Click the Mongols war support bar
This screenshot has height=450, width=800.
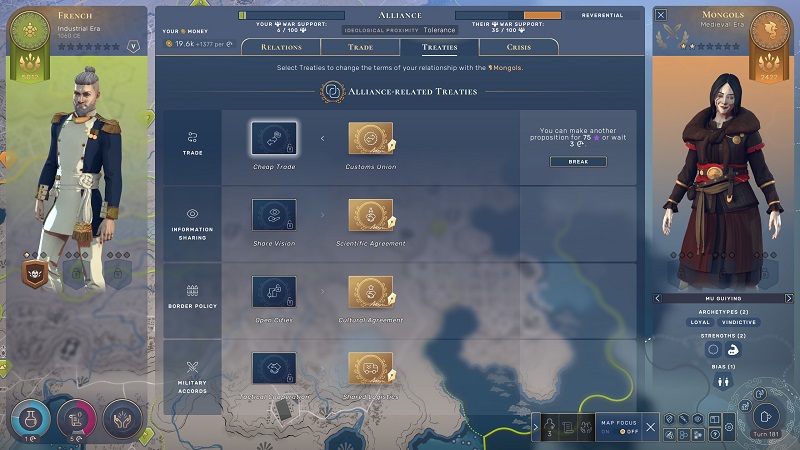(508, 15)
